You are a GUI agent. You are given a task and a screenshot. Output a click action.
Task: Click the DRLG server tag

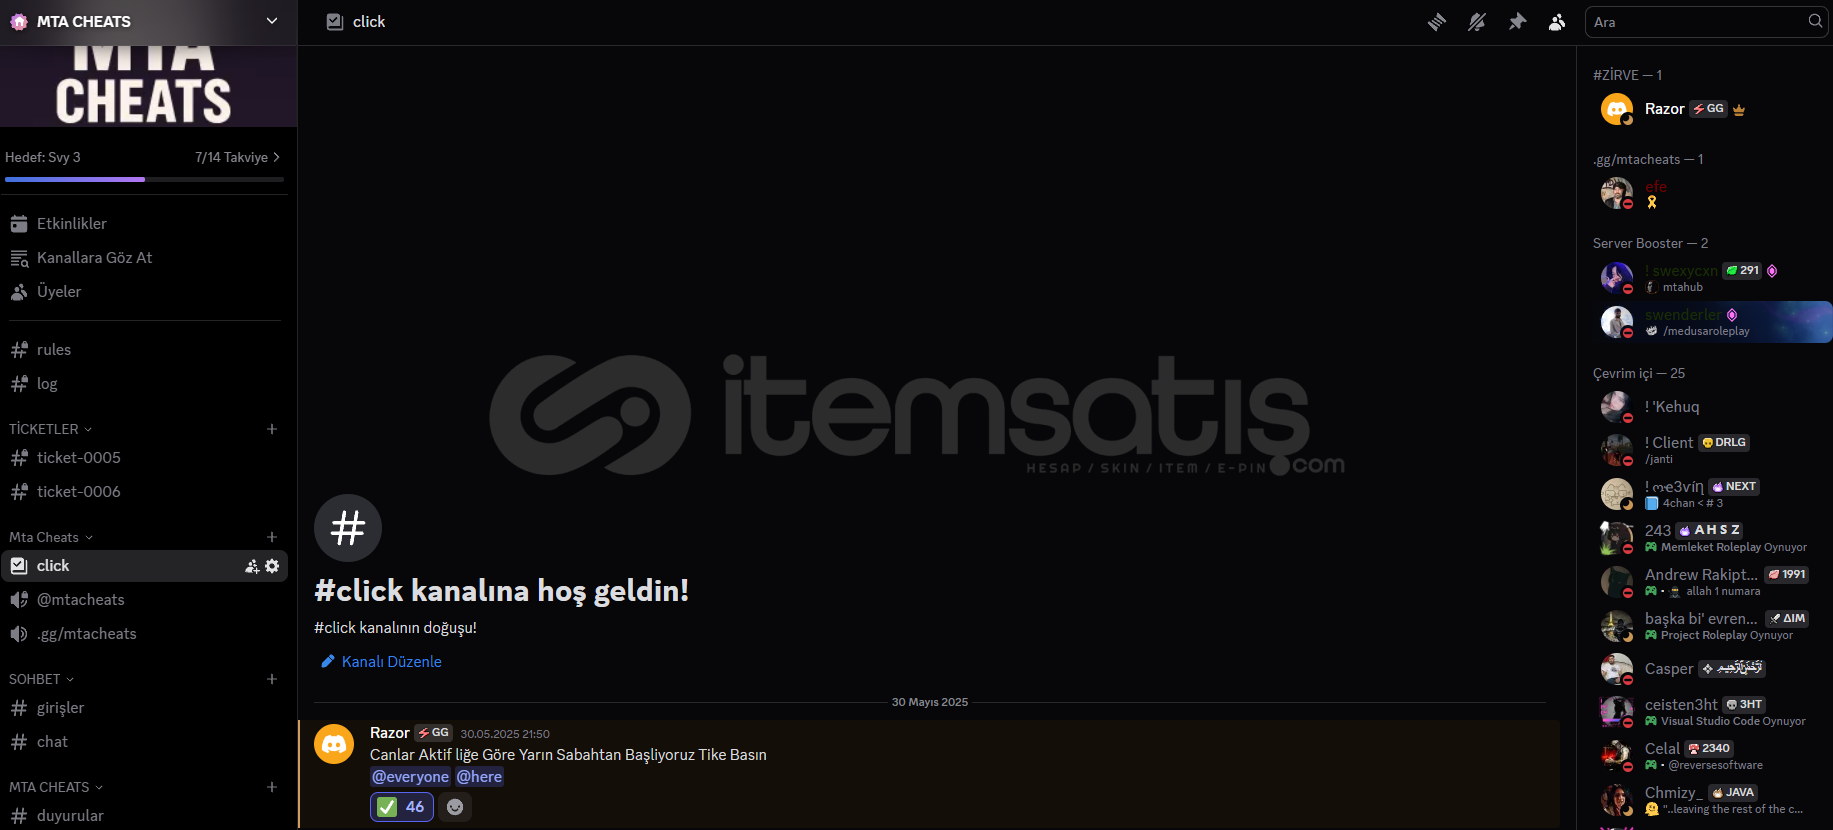coord(1724,443)
